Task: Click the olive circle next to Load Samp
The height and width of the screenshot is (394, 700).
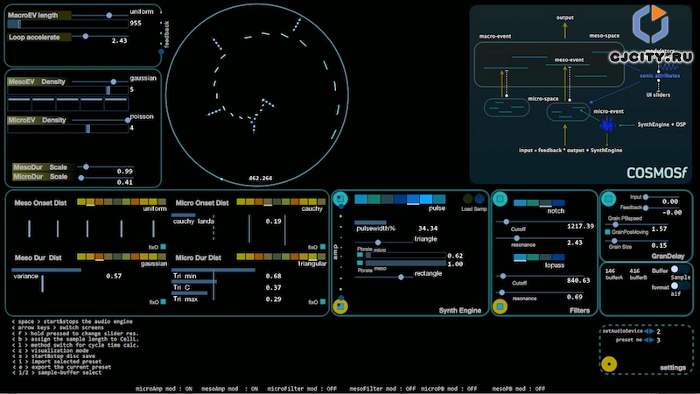Action: 467,199
